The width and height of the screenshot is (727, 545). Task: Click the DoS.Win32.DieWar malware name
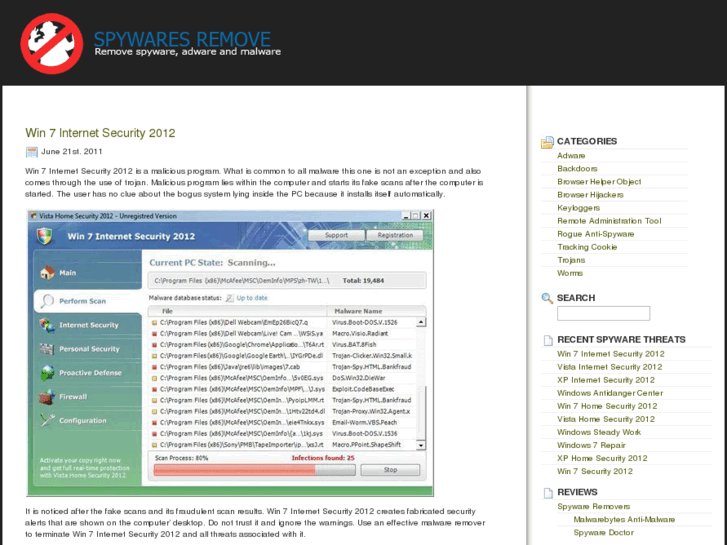tap(358, 378)
